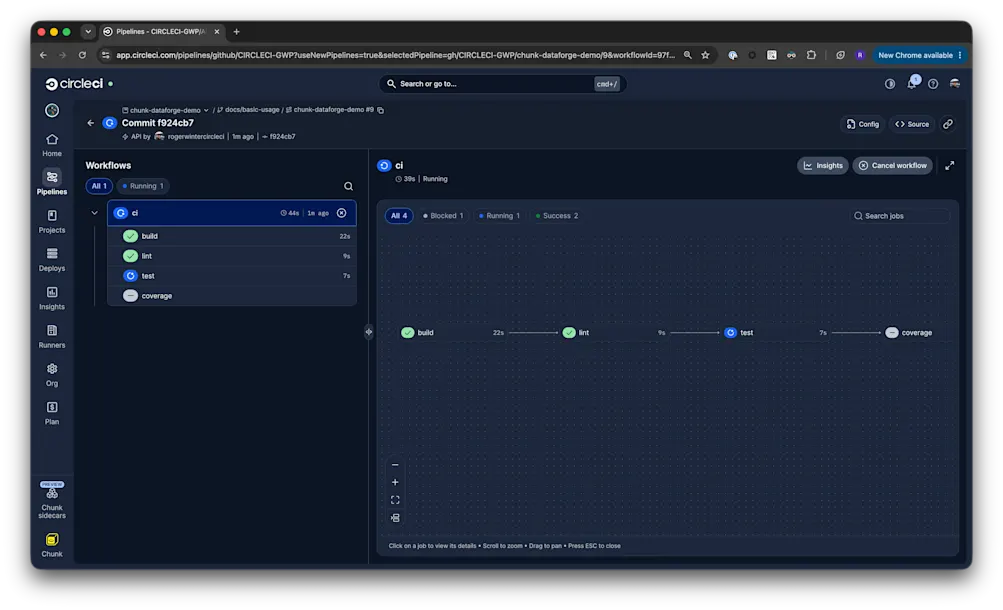Image resolution: width=1003 pixels, height=610 pixels.
Task: Zoom in the graph with the plus button
Action: pos(395,482)
